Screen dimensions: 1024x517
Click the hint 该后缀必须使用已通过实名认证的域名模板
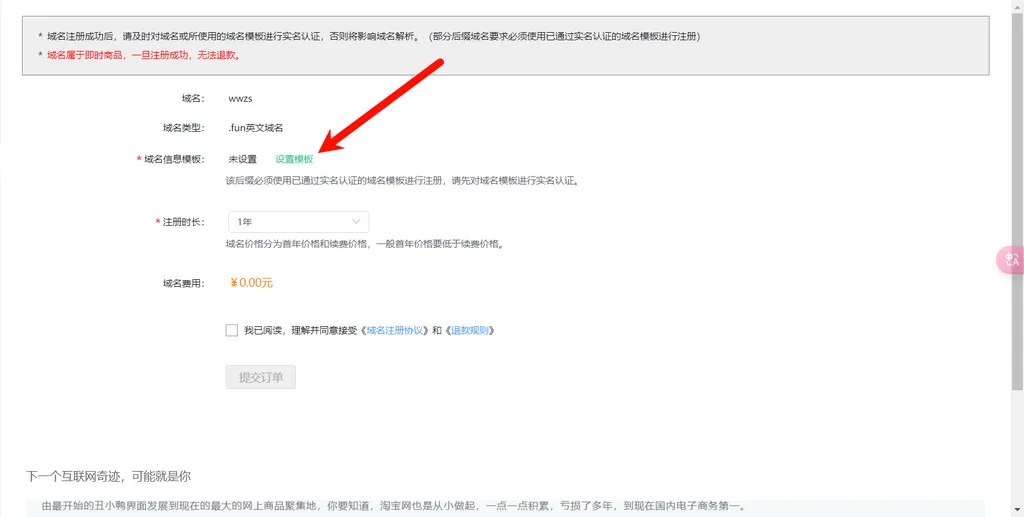point(402,181)
